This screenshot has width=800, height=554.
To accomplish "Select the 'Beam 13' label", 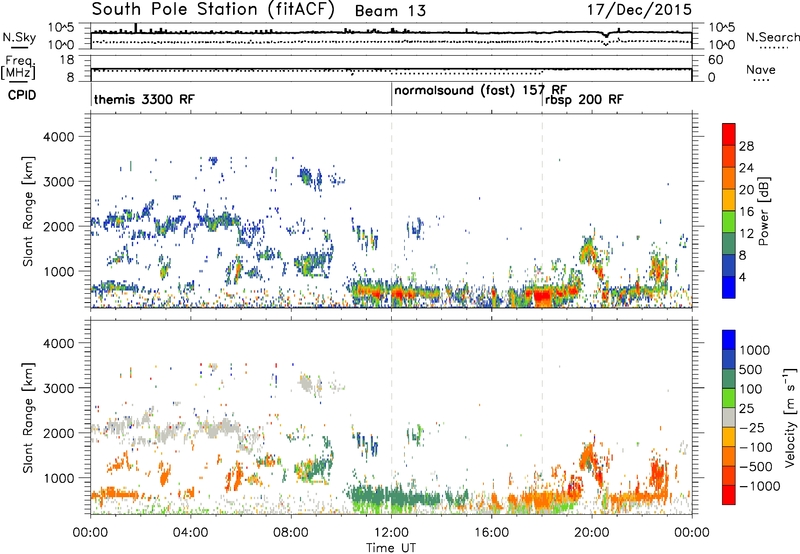I will point(390,11).
